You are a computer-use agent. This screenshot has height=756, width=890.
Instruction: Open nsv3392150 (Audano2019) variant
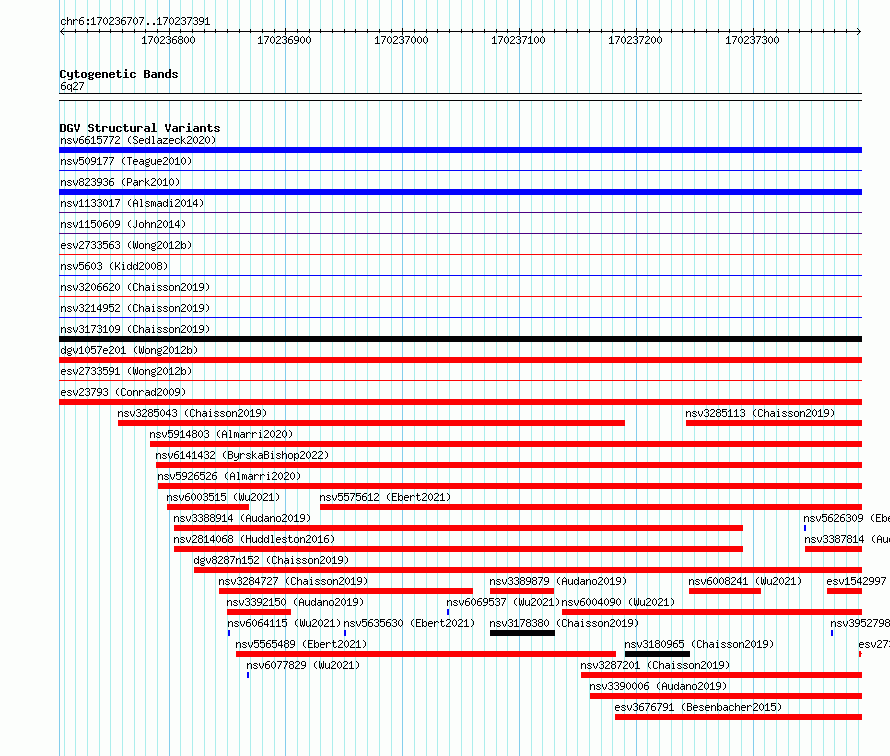[295, 602]
